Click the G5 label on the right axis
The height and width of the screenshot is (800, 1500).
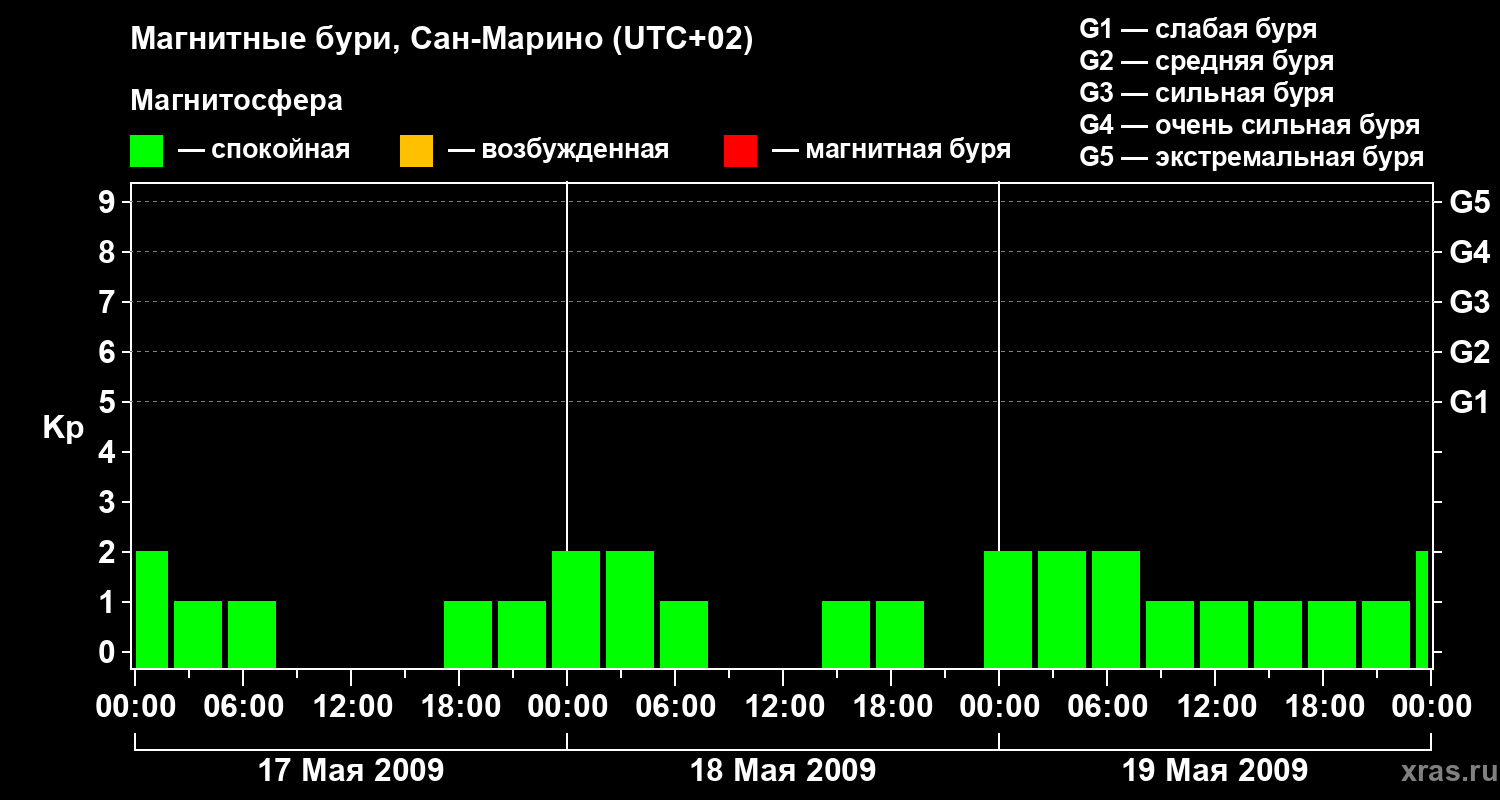(1469, 203)
